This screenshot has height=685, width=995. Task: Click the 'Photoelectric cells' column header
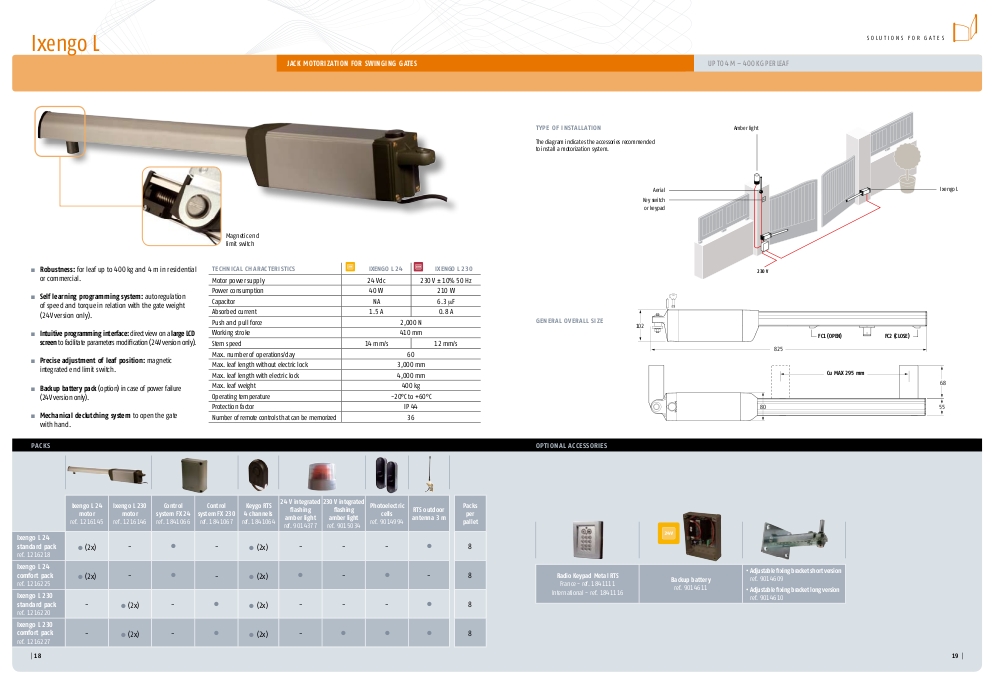[x=386, y=514]
